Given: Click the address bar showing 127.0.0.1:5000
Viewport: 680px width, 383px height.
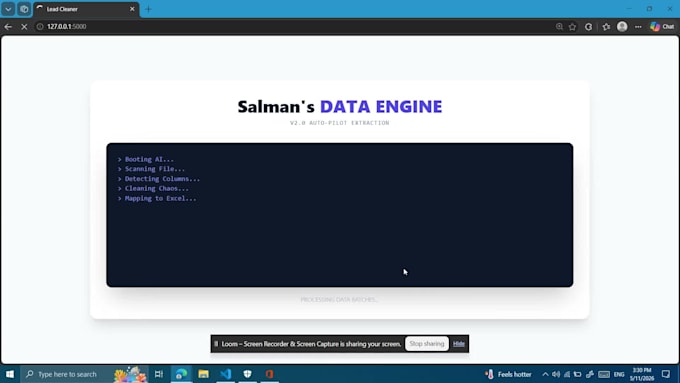Looking at the screenshot, I should pyautogui.click(x=295, y=26).
